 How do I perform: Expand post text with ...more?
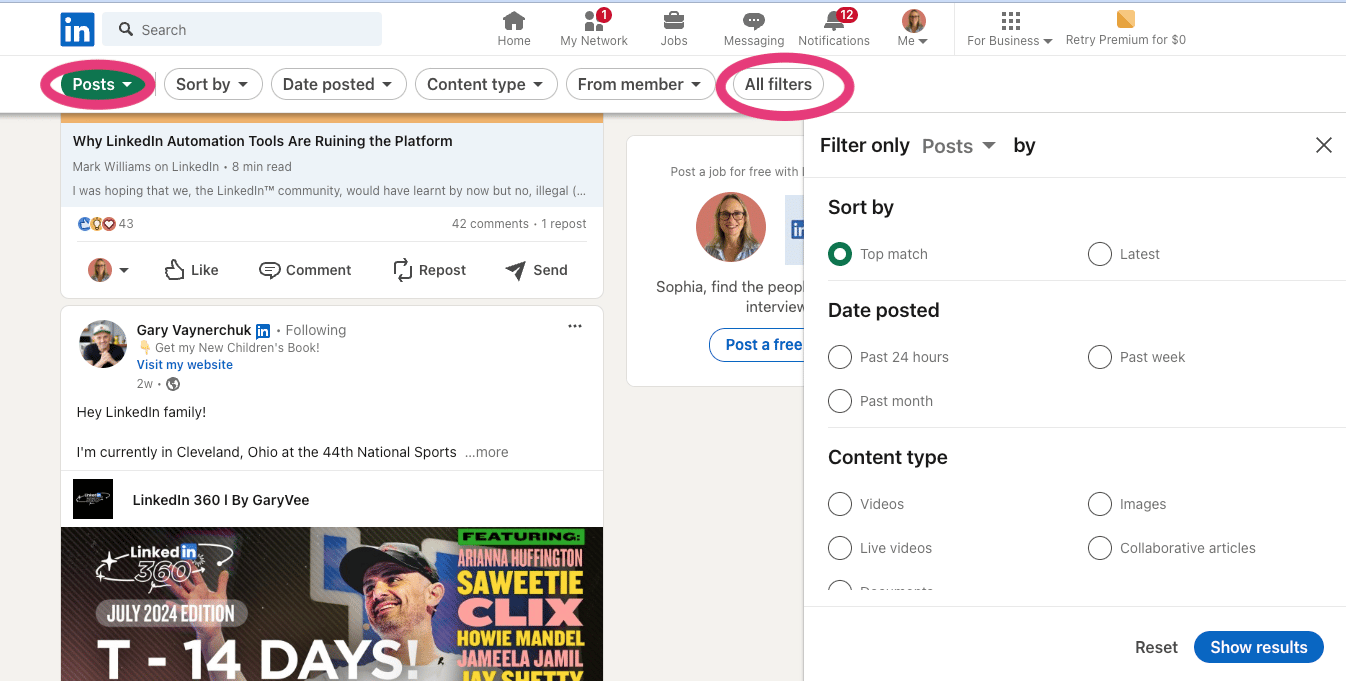click(487, 452)
